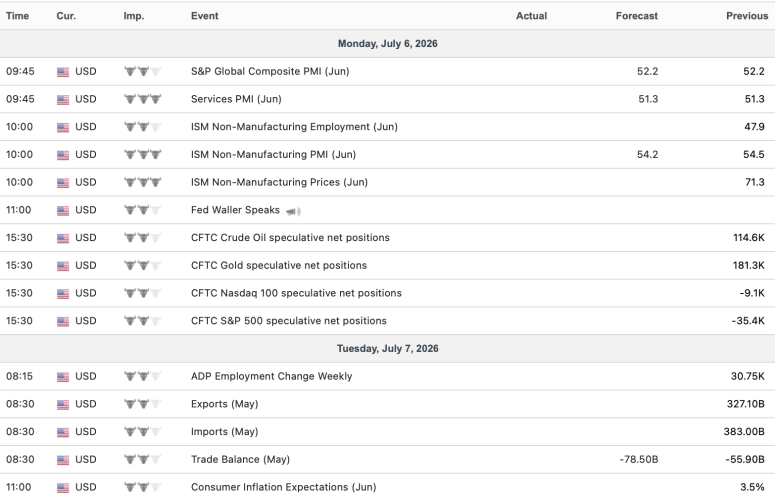Click previous value 181.3K for Gold
Viewport: 775px width, 494px height.
(748, 265)
